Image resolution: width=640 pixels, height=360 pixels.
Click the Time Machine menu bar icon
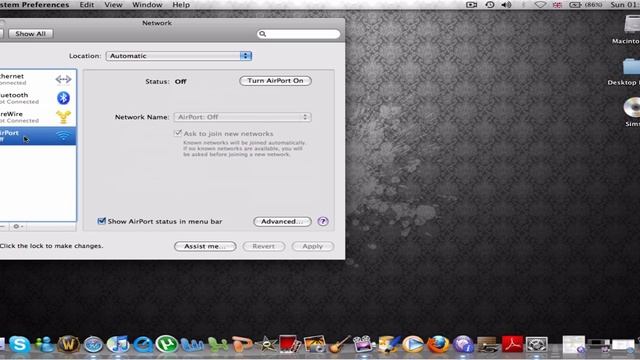point(490,4)
